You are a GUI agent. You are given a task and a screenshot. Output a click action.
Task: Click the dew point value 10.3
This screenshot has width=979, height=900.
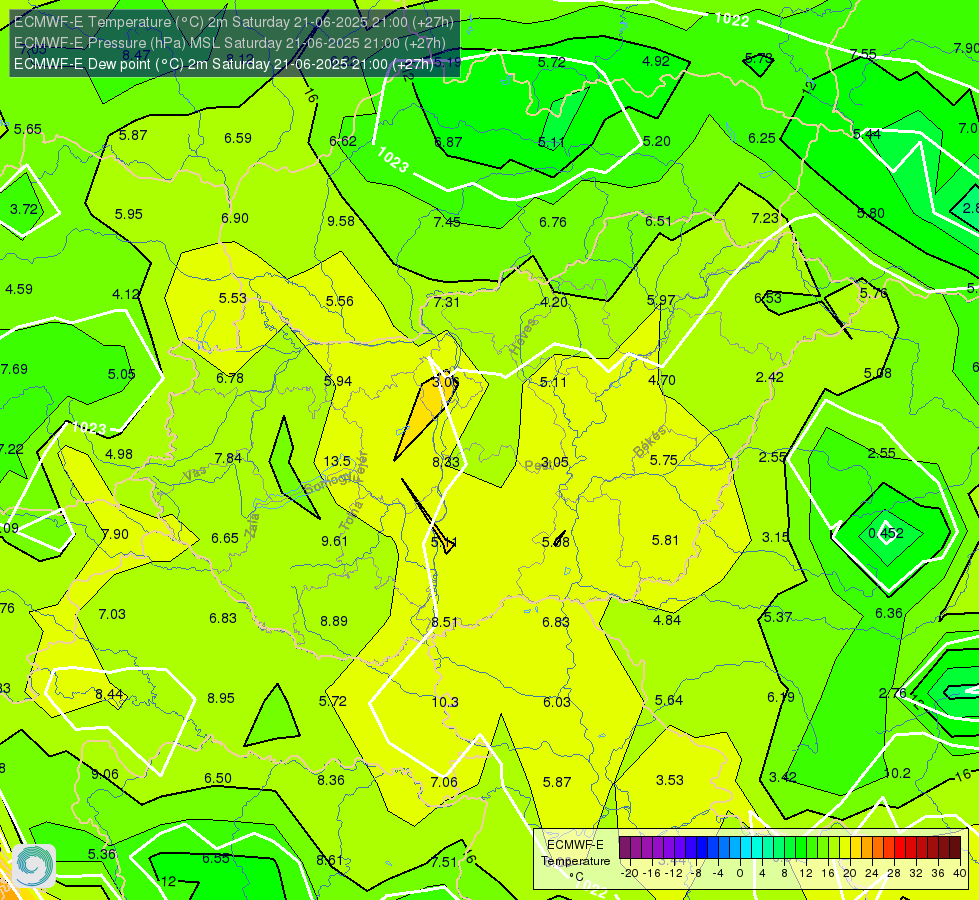pos(445,702)
